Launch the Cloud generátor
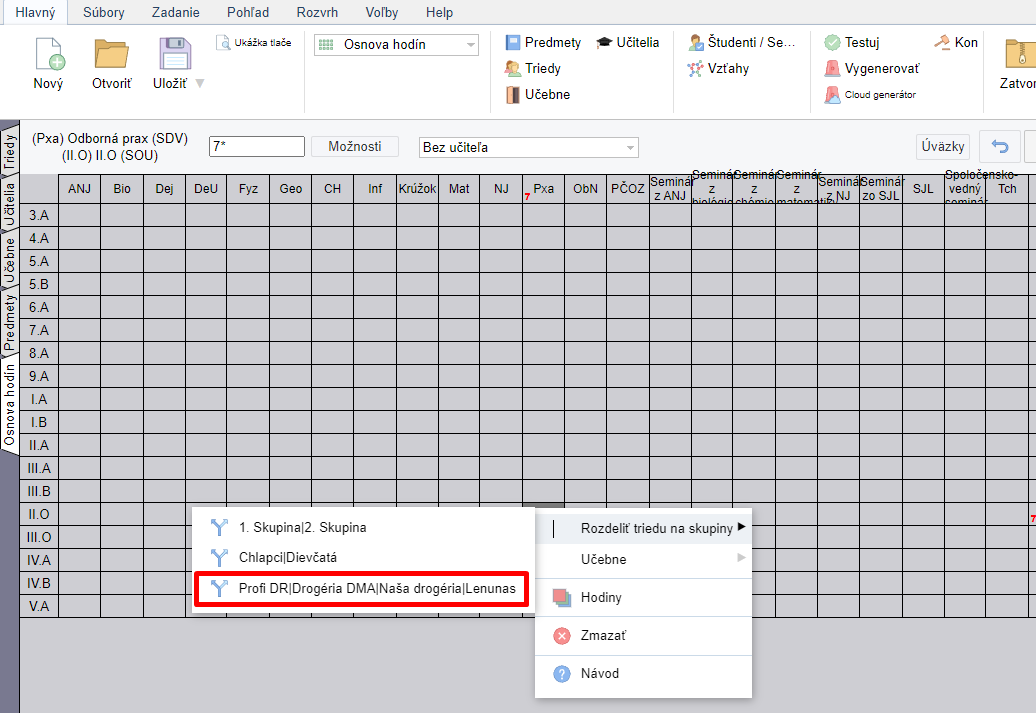 point(870,94)
